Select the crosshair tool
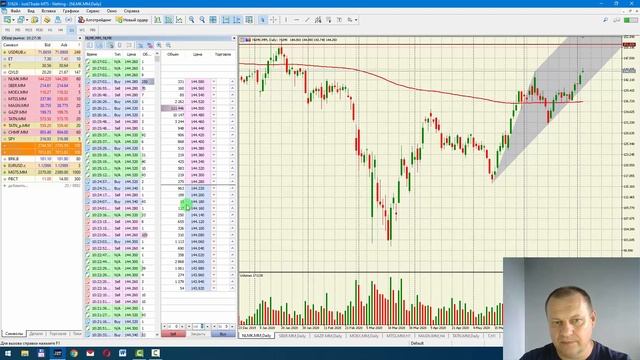640x360 pixels. [x=273, y=20]
